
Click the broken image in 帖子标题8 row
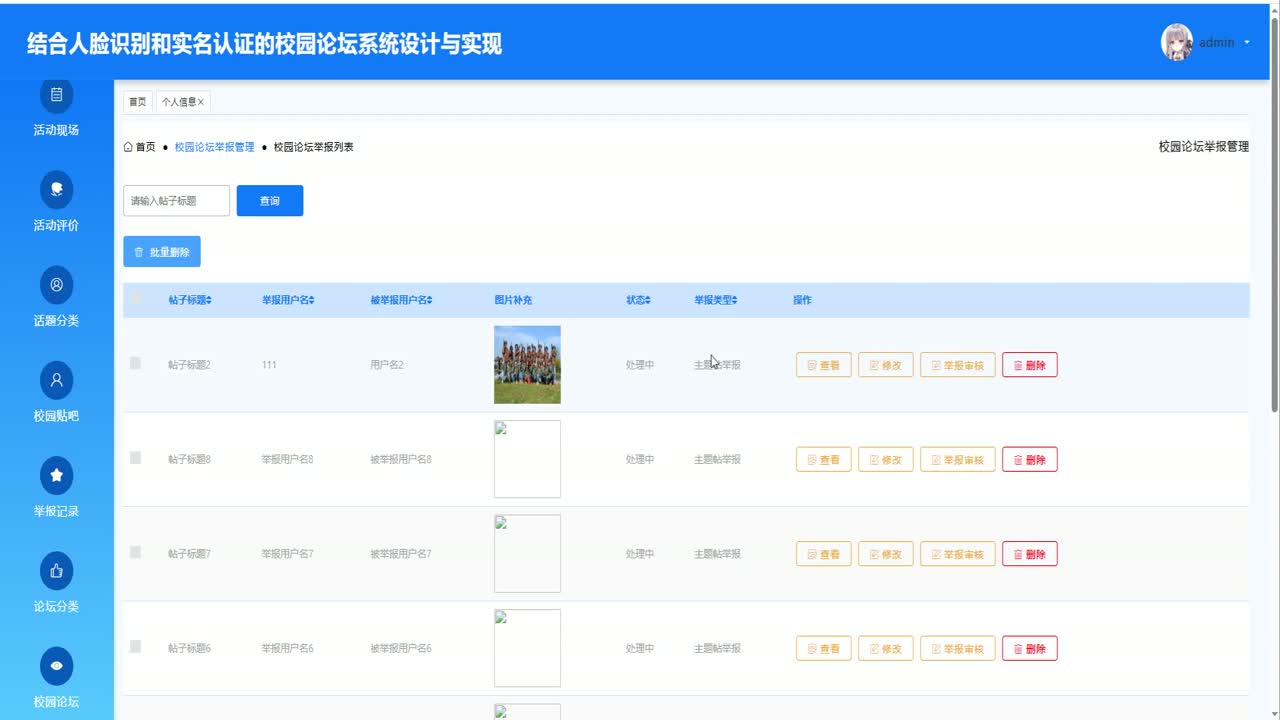click(527, 459)
